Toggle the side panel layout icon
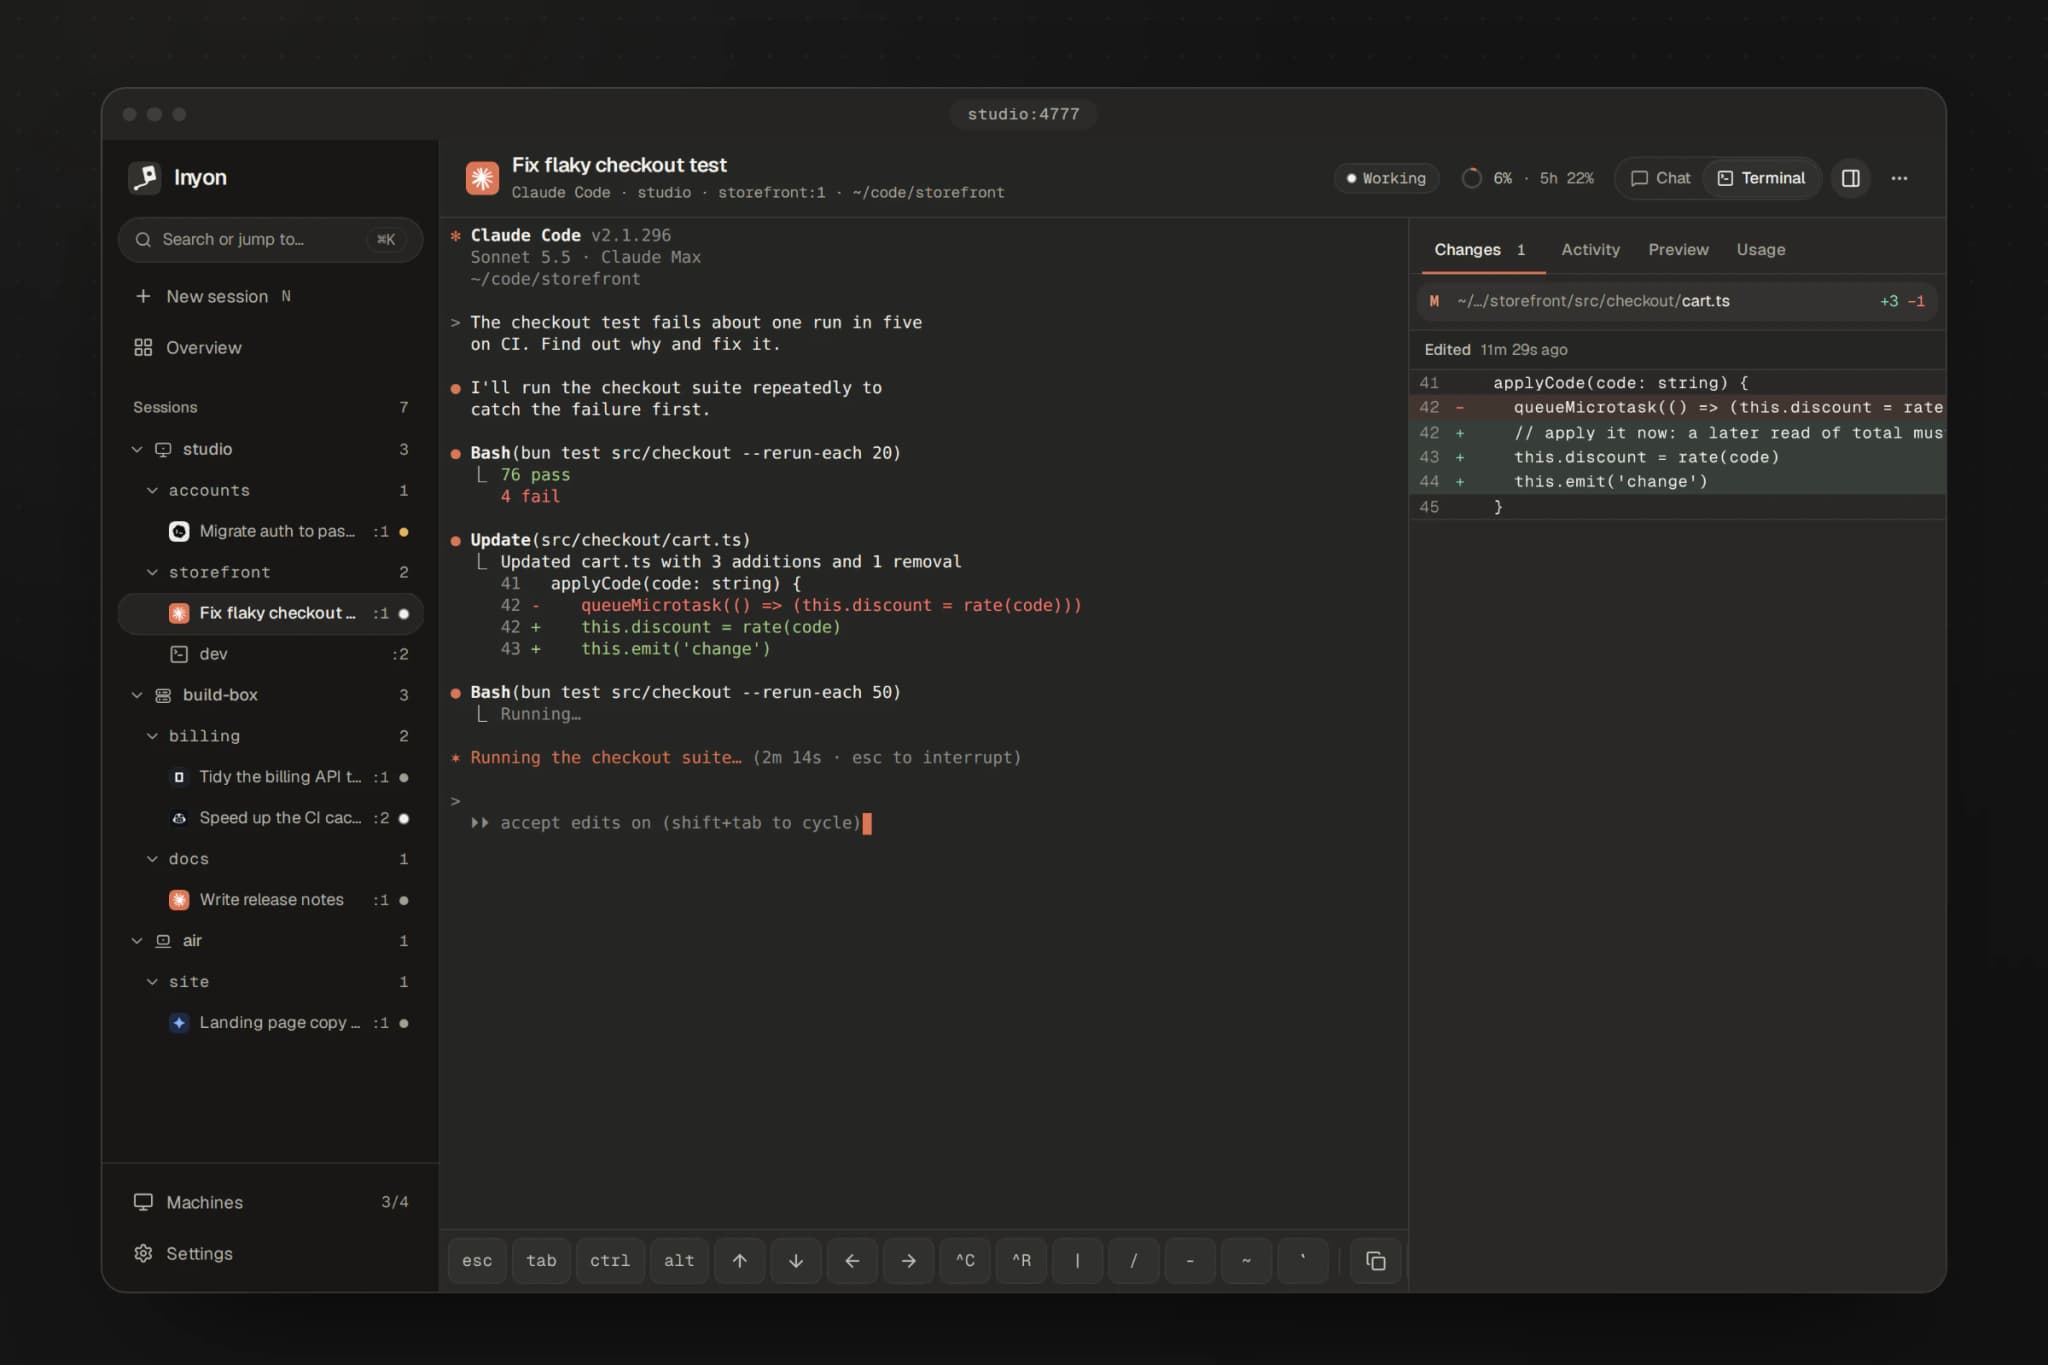 pyautogui.click(x=1851, y=178)
